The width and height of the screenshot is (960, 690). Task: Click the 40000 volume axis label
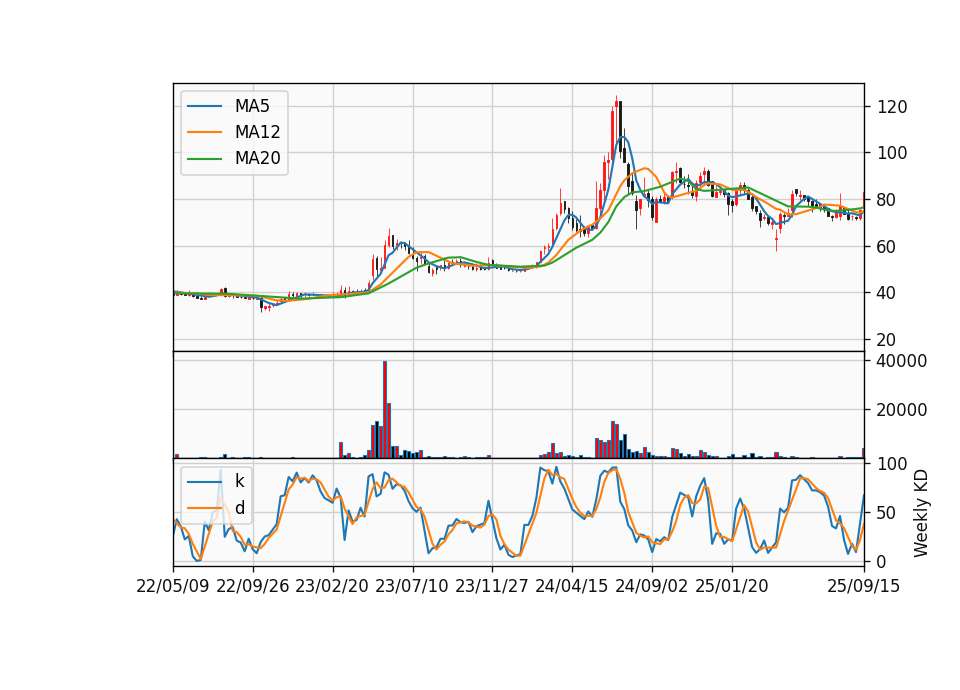click(x=902, y=361)
